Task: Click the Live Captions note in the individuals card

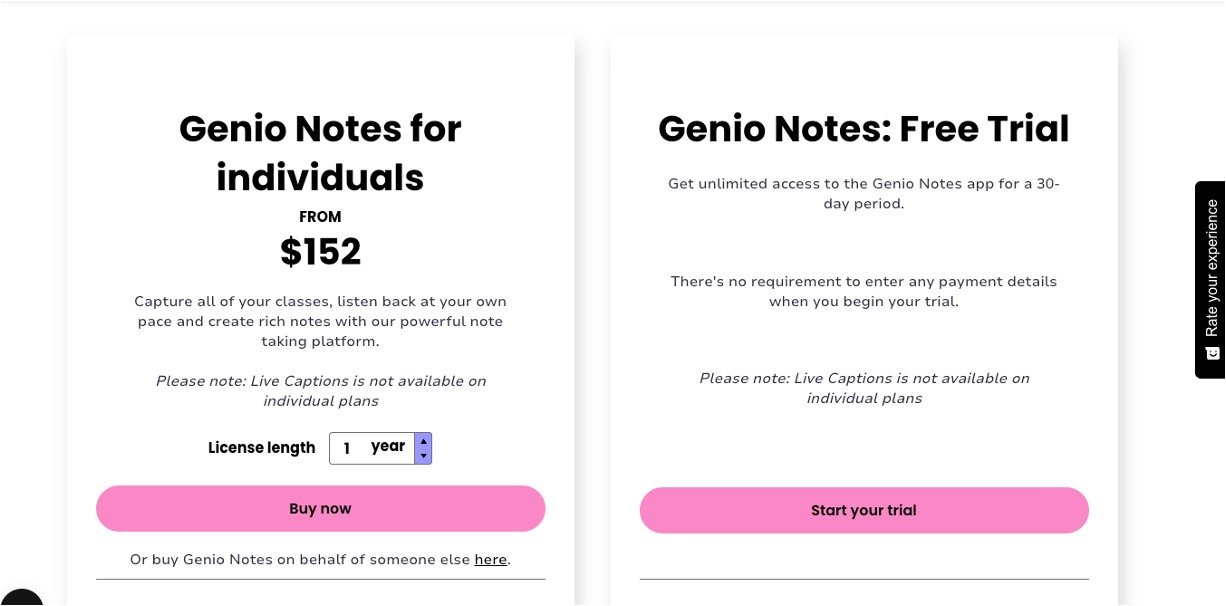Action: 320,391
